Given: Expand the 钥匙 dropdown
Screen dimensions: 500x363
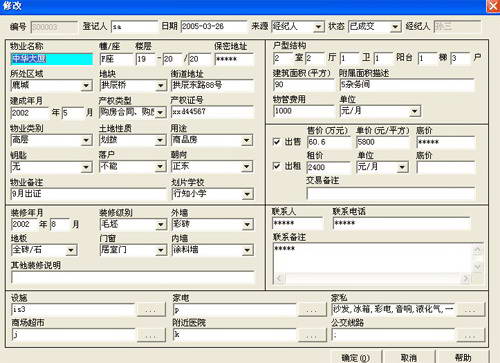Looking at the screenshot, I should [86, 167].
